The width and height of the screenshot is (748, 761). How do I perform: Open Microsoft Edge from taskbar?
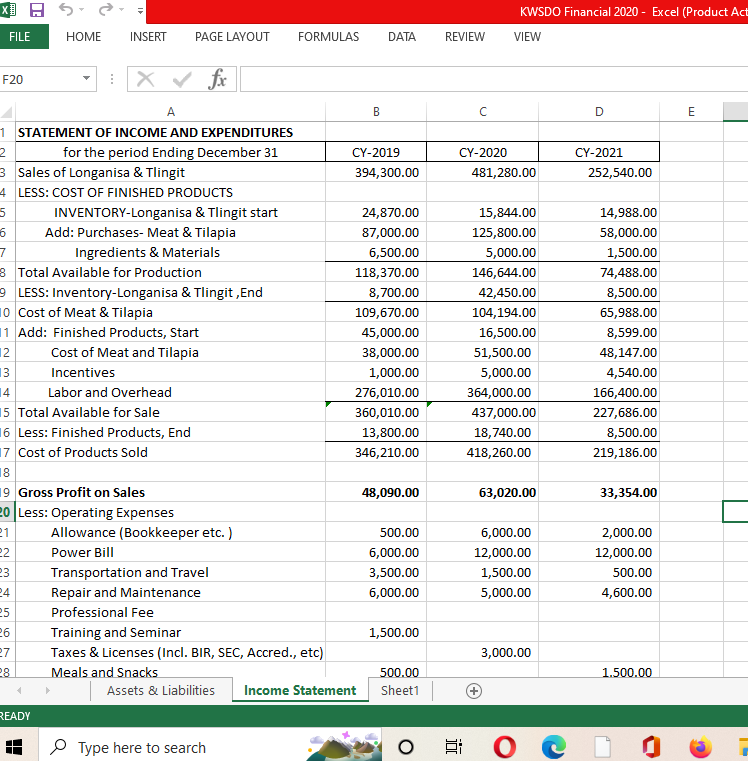click(x=553, y=747)
